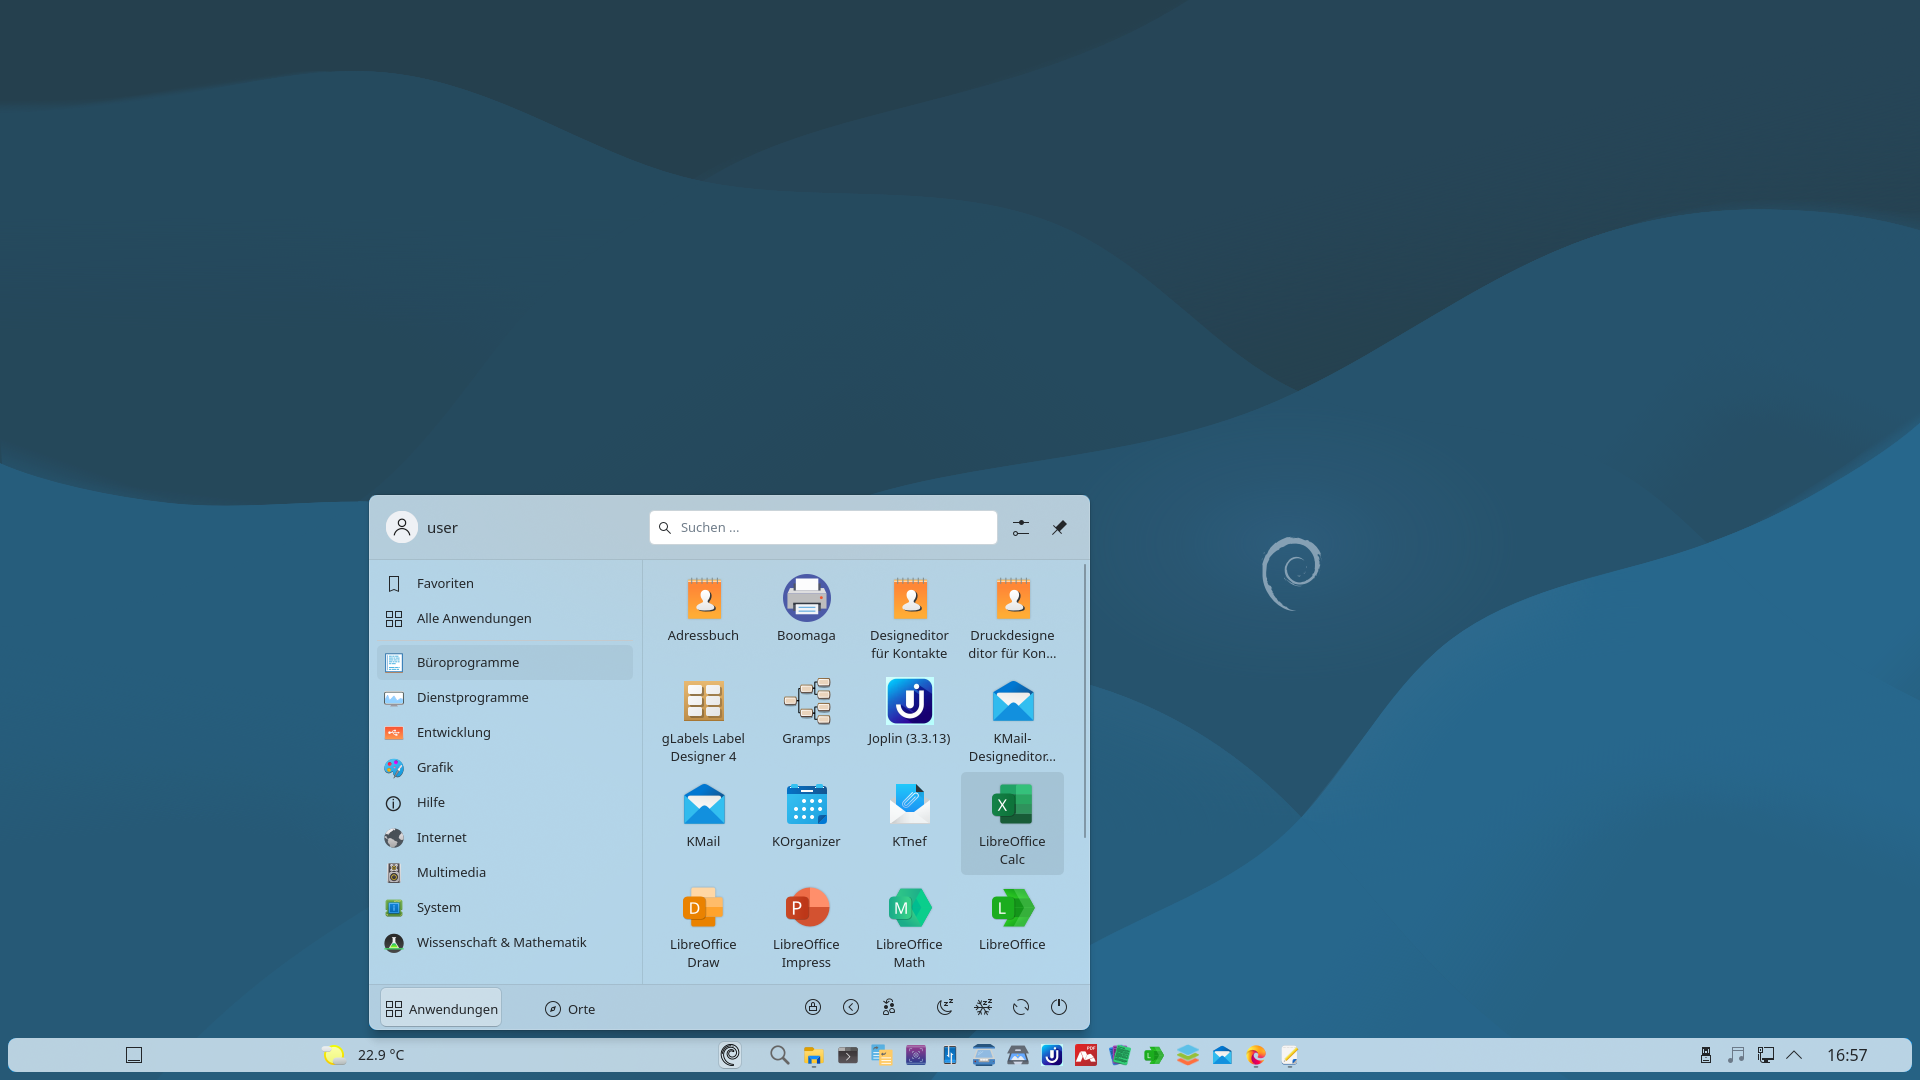The width and height of the screenshot is (1920, 1080).
Task: Open the removable device tray icon
Action: click(x=1706, y=1054)
